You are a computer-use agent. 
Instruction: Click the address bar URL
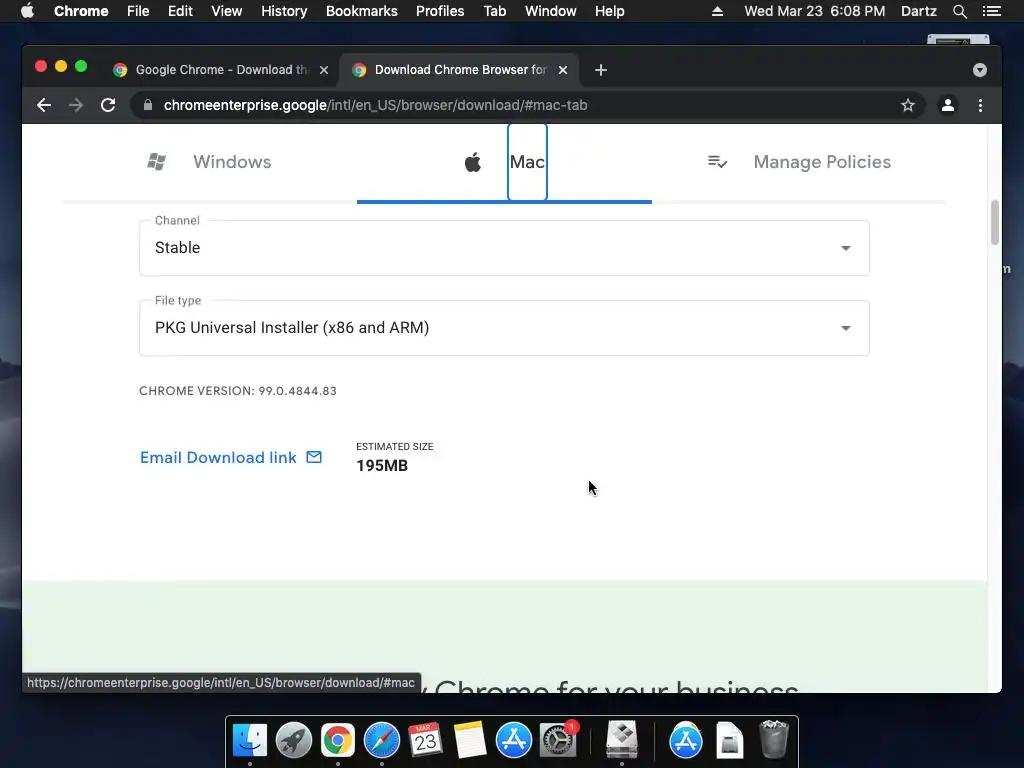click(376, 105)
